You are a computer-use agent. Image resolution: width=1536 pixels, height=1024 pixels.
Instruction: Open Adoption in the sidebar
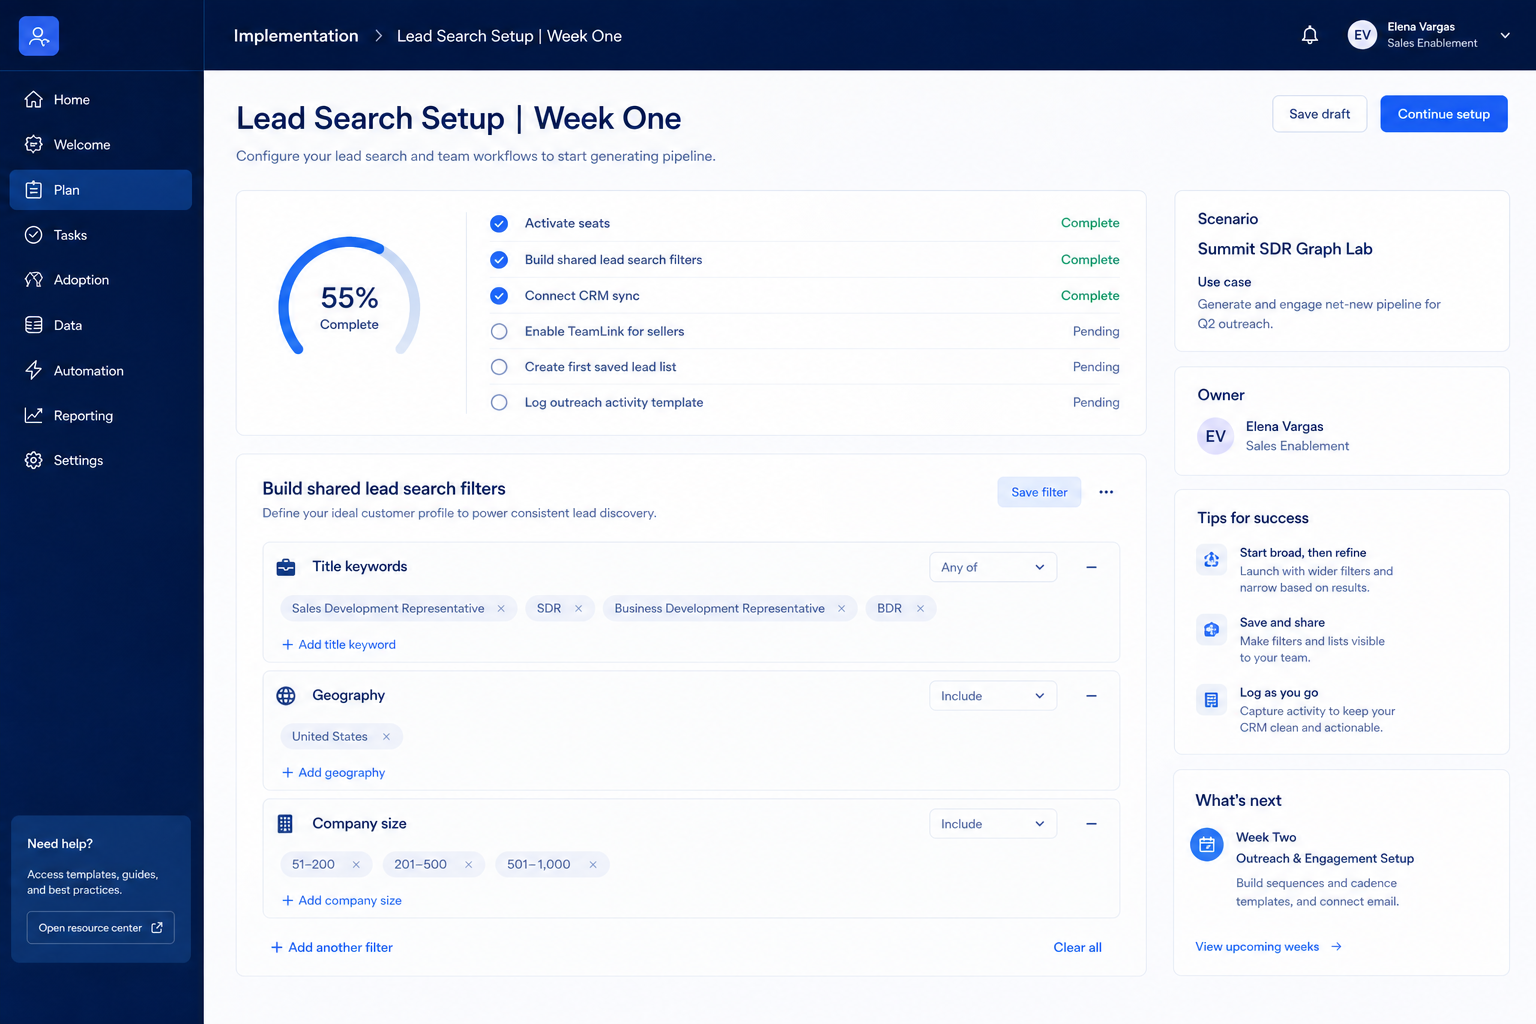(100, 280)
